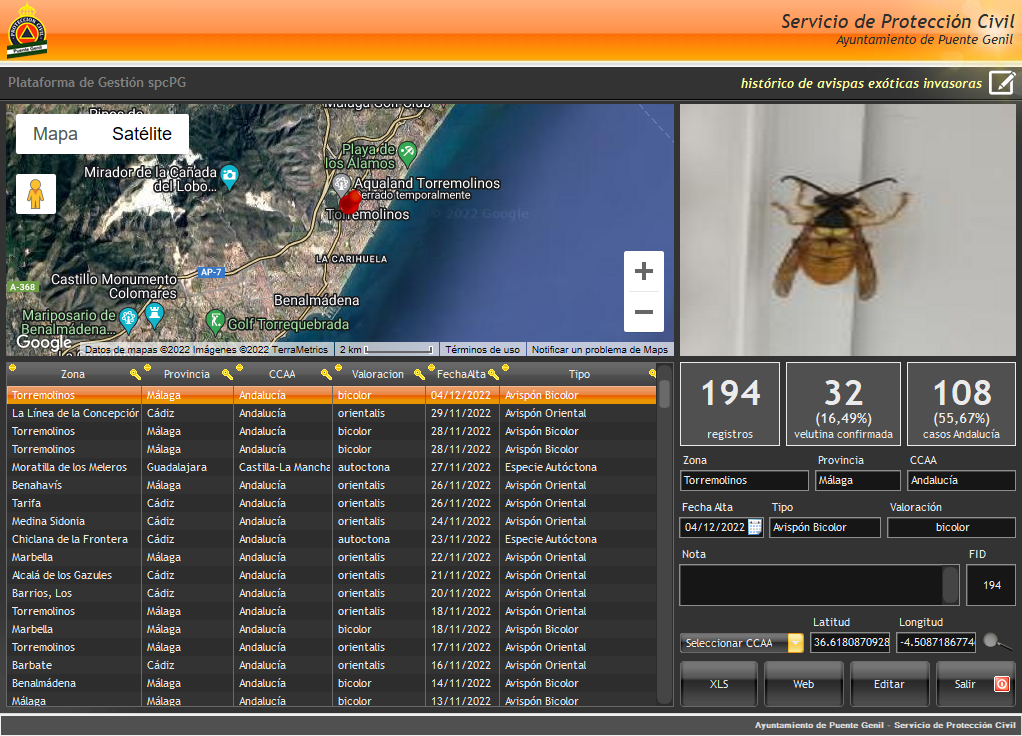Sort table by Tipo column header

pos(579,374)
